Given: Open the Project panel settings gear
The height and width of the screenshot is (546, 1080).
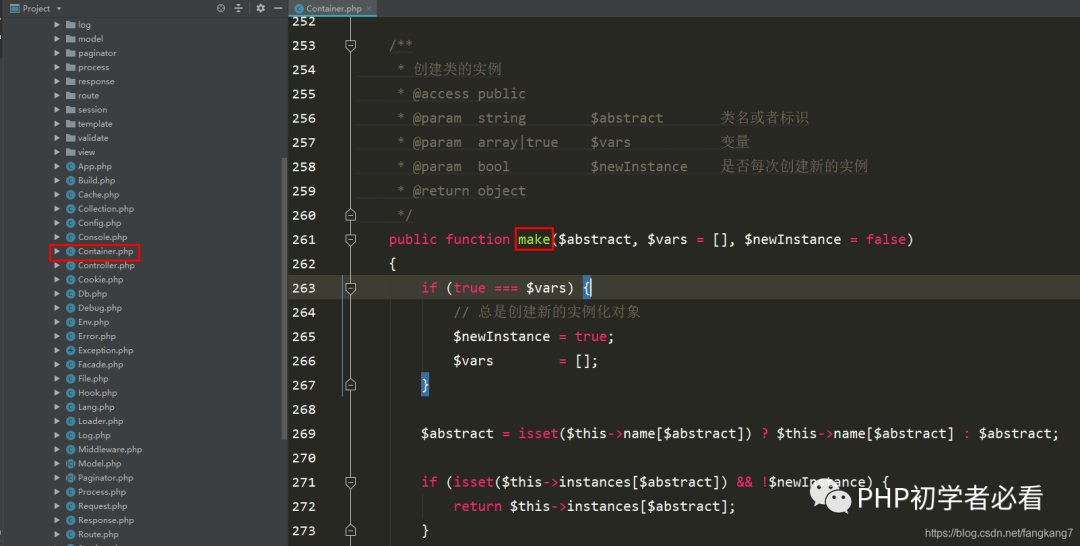Looking at the screenshot, I should click(x=260, y=8).
